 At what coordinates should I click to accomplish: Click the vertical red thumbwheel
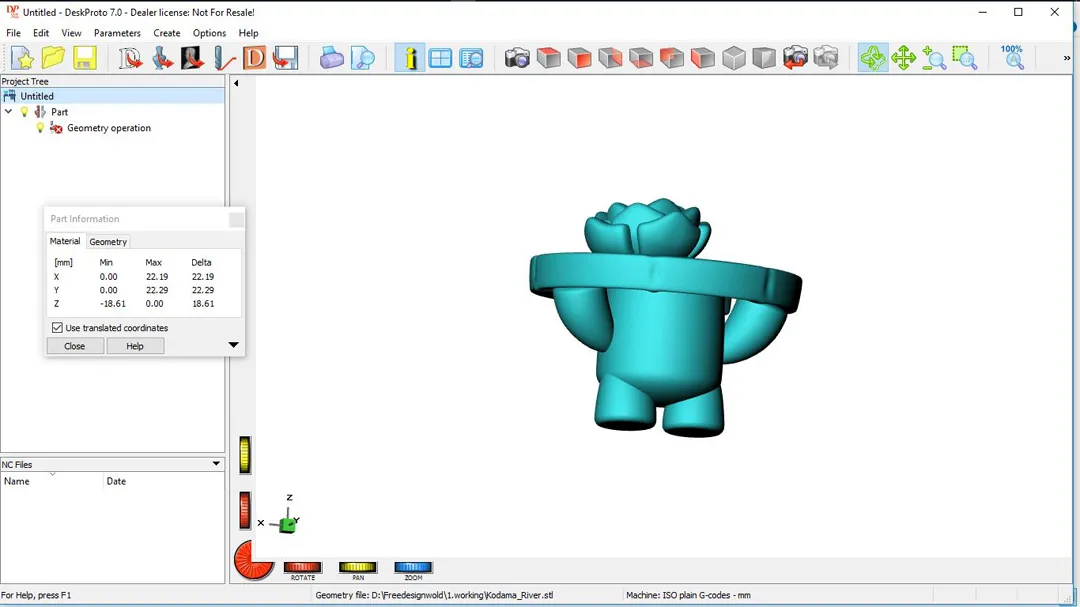245,511
